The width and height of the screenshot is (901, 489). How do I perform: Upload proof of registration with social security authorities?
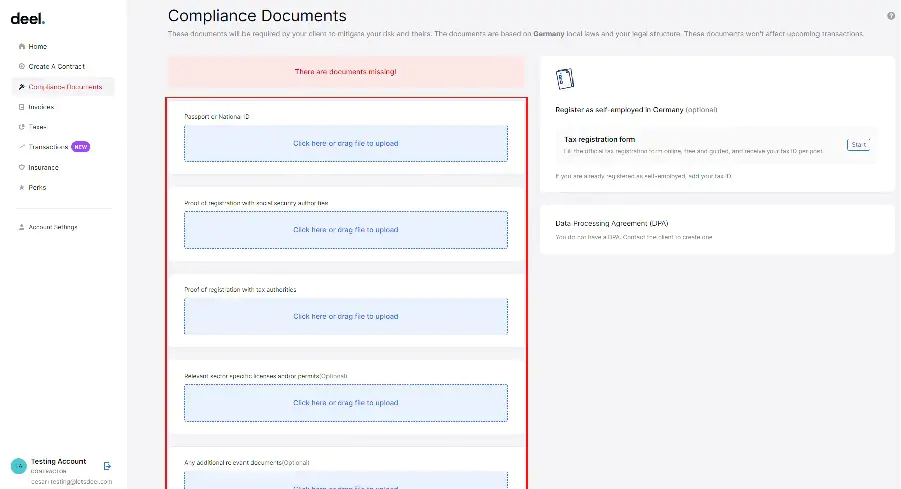pyautogui.click(x=346, y=230)
